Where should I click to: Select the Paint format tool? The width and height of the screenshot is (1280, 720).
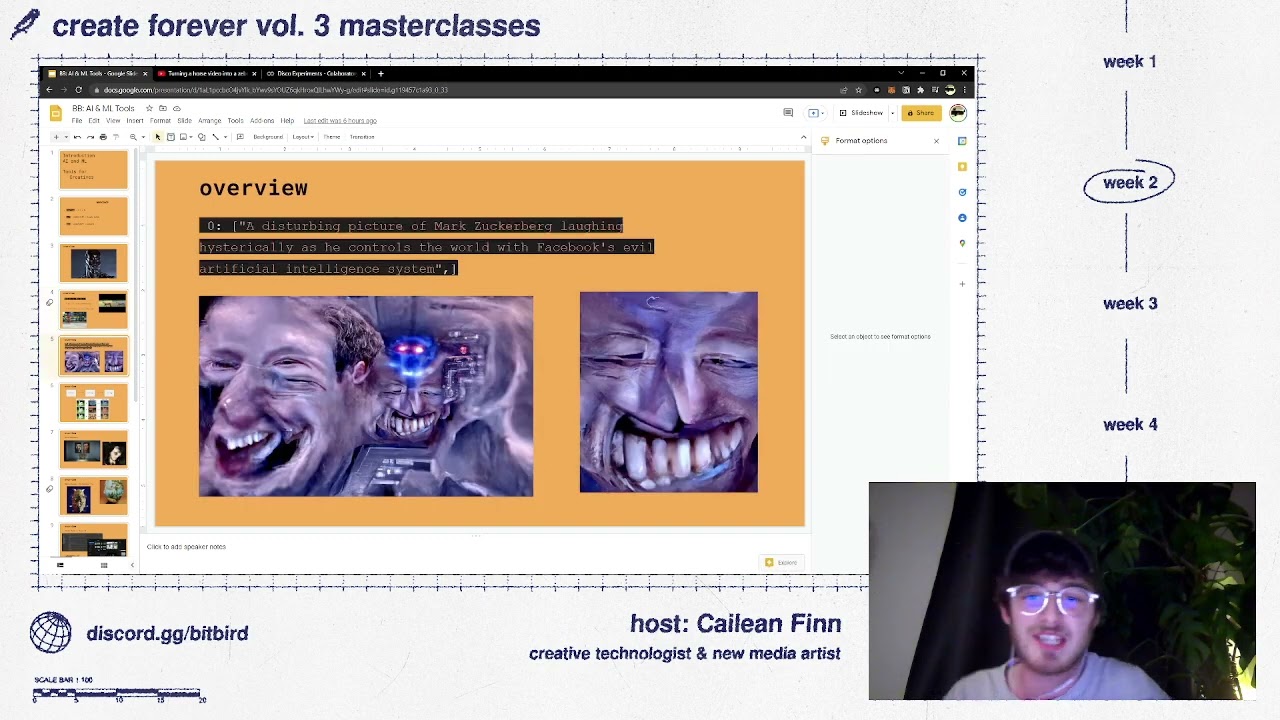coord(116,137)
